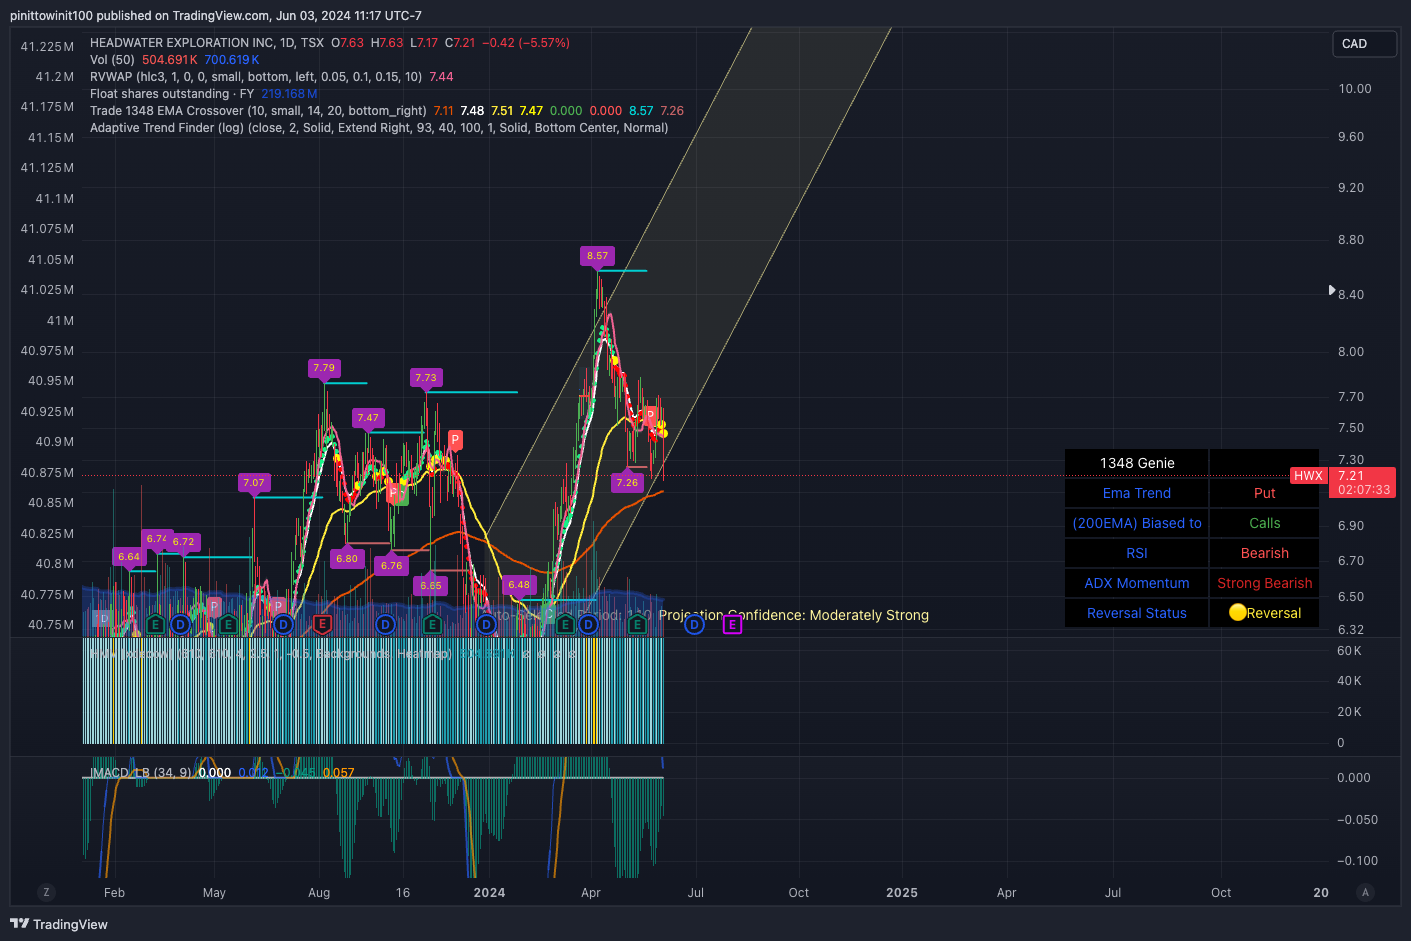Select the Adaptive Trend Finder (log) legend
Screen dimensions: 1411x941
379,128
